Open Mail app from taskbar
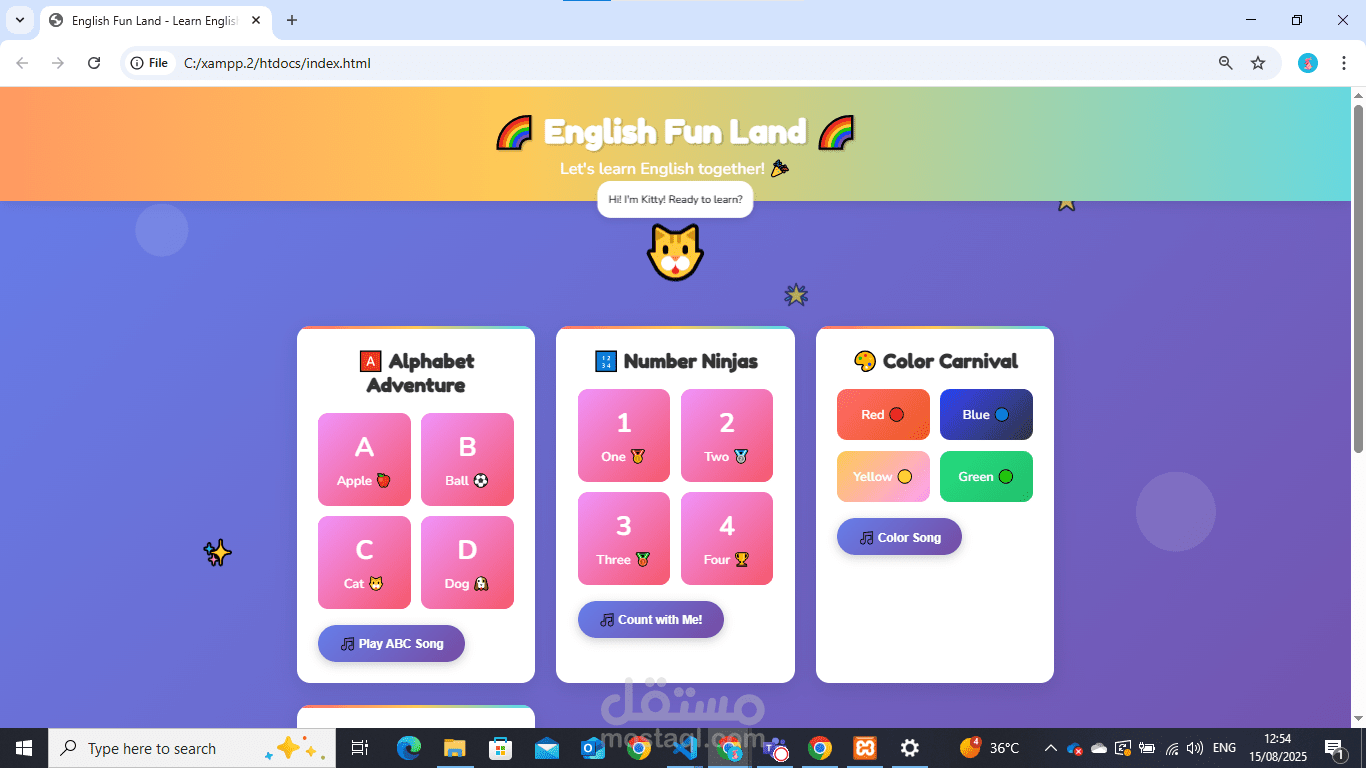This screenshot has width=1366, height=768. point(546,748)
